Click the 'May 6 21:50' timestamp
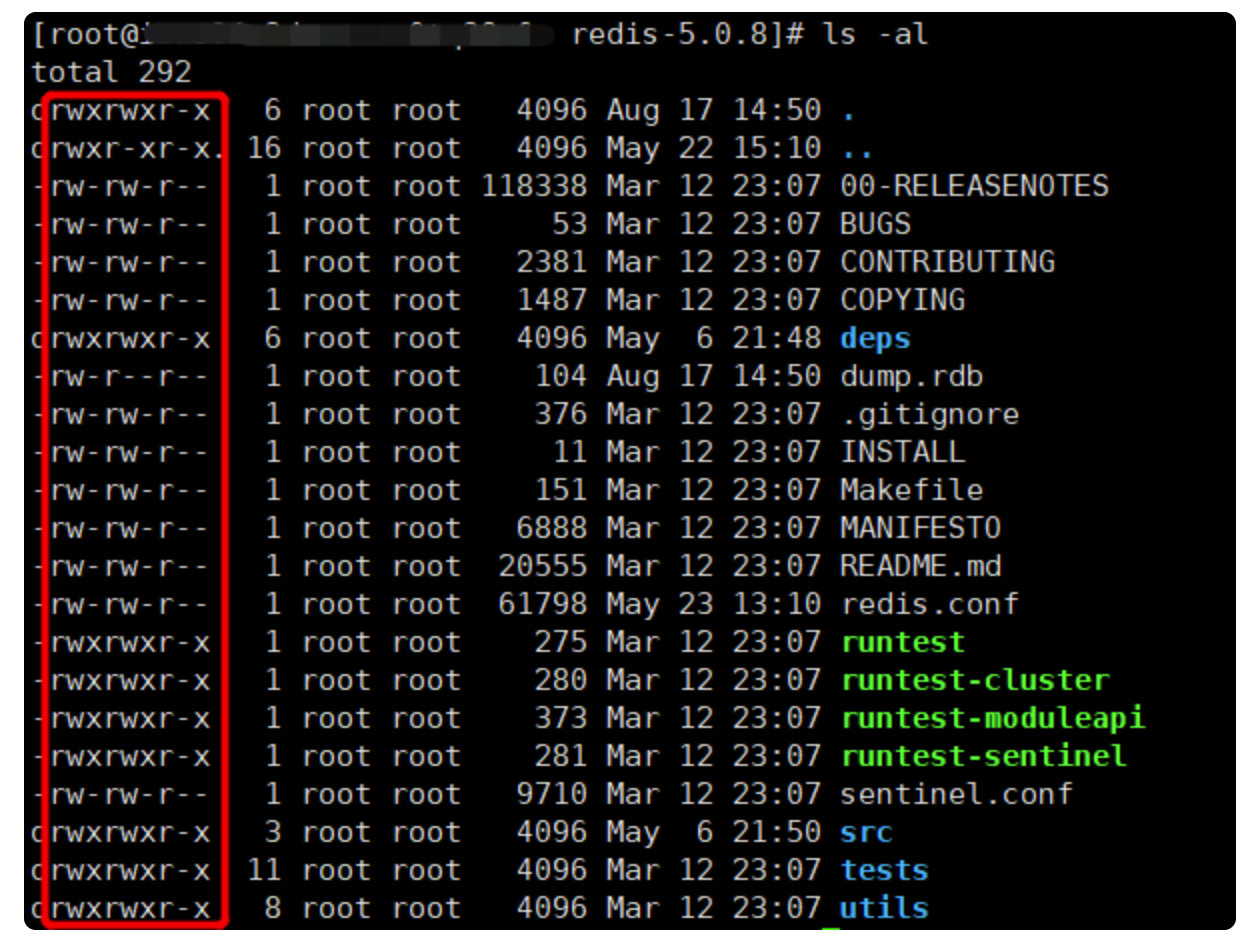This screenshot has height=944, width=1254. pos(714,832)
